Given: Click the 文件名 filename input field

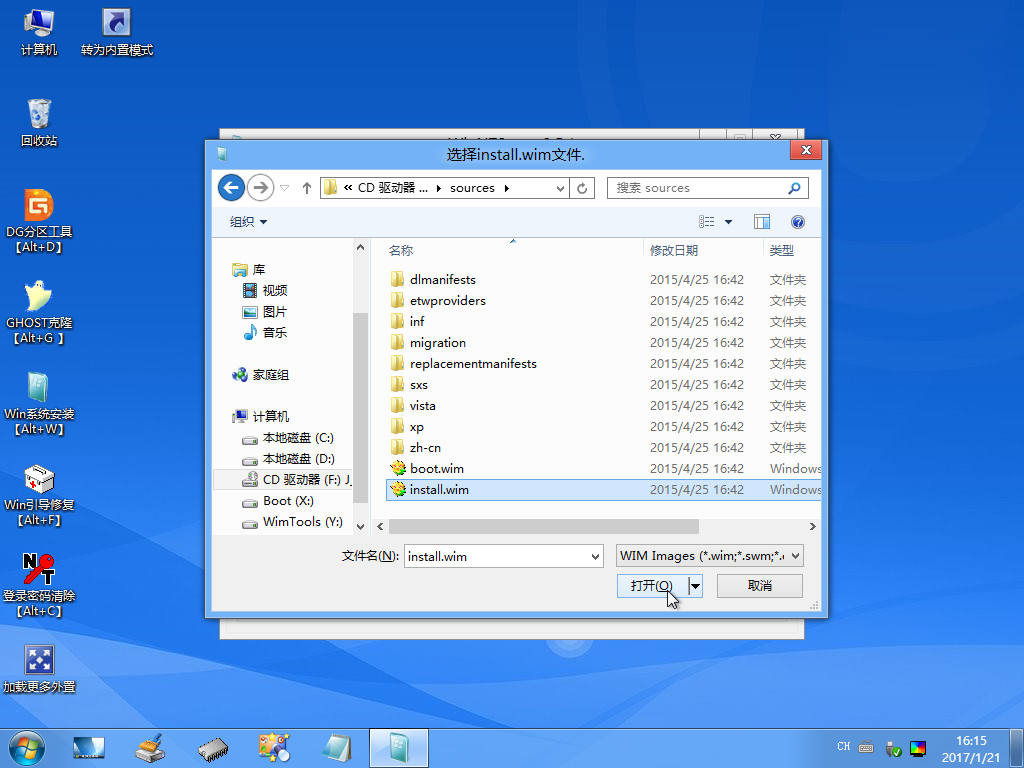Looking at the screenshot, I should point(496,556).
